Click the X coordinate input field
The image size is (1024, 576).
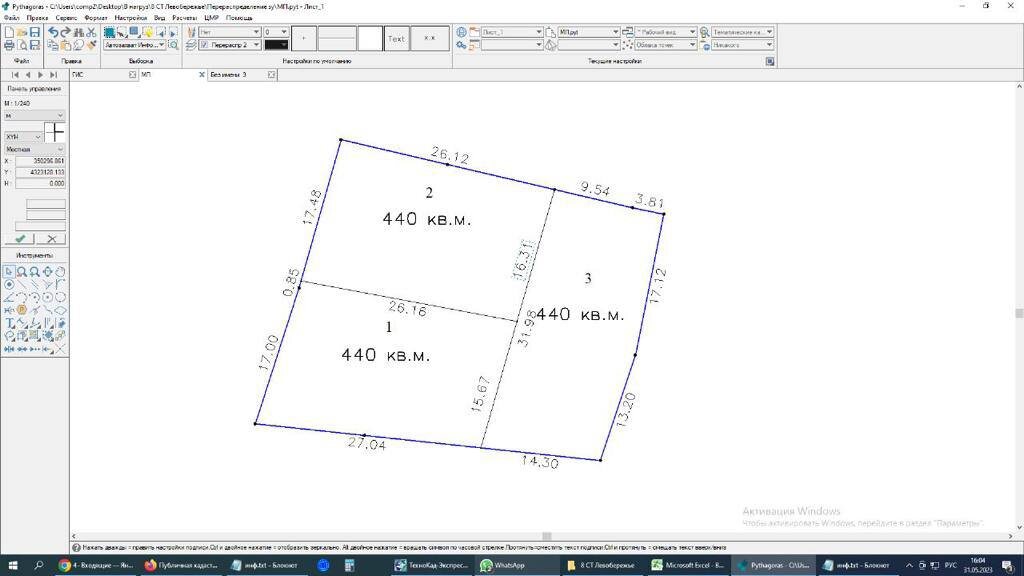click(40, 161)
